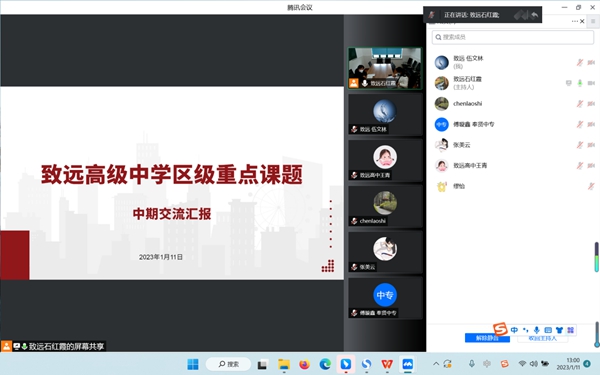The height and width of the screenshot is (375, 600).
Task: Toggle camera icon on chenlaoshi row
Action: [591, 103]
